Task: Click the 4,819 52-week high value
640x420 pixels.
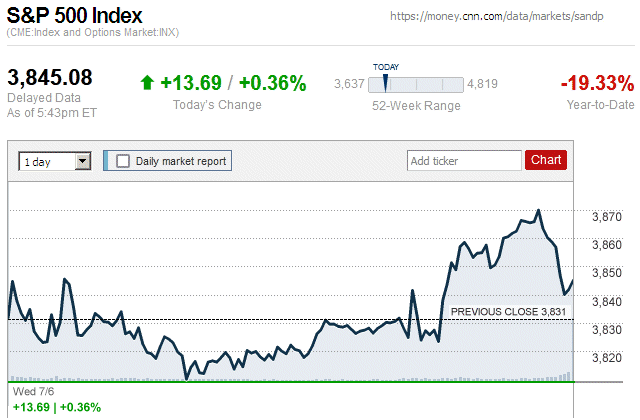Action: click(482, 84)
